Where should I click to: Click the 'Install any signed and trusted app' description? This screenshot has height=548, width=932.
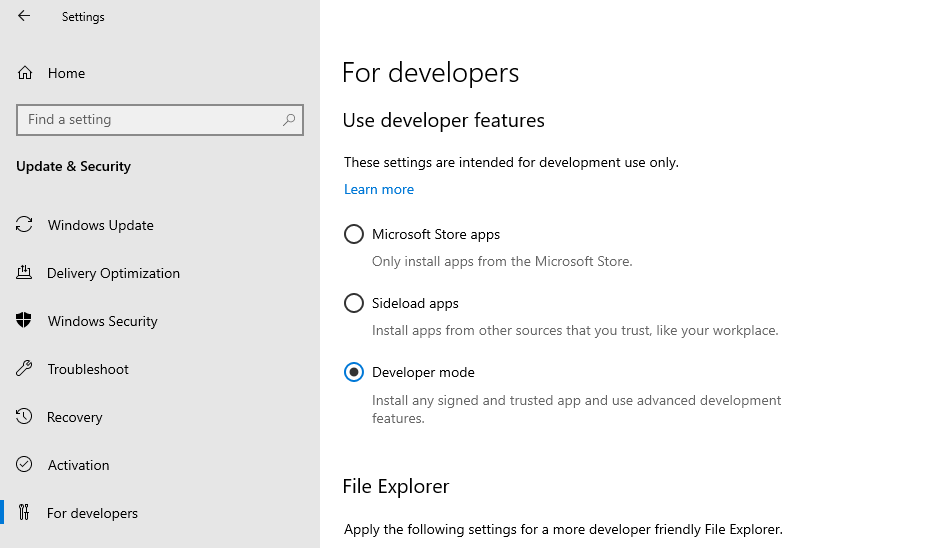coord(577,409)
